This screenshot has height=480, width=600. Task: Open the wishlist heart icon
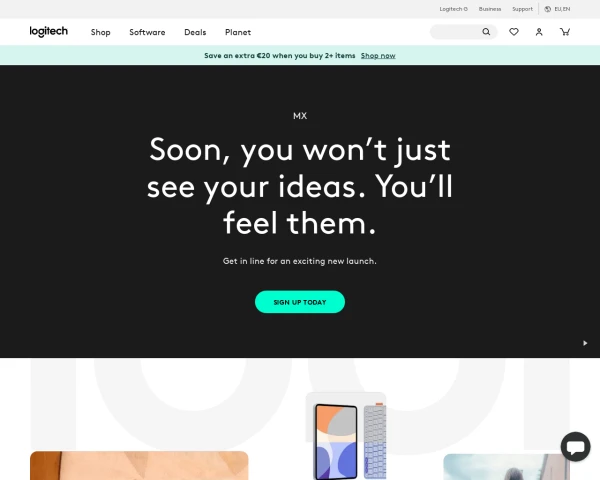514,32
